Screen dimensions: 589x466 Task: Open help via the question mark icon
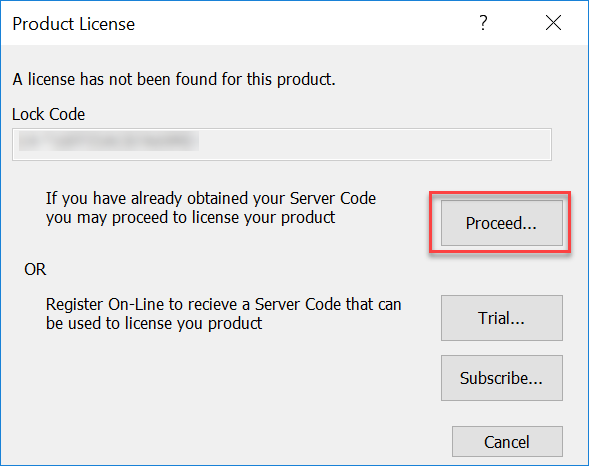pos(483,23)
